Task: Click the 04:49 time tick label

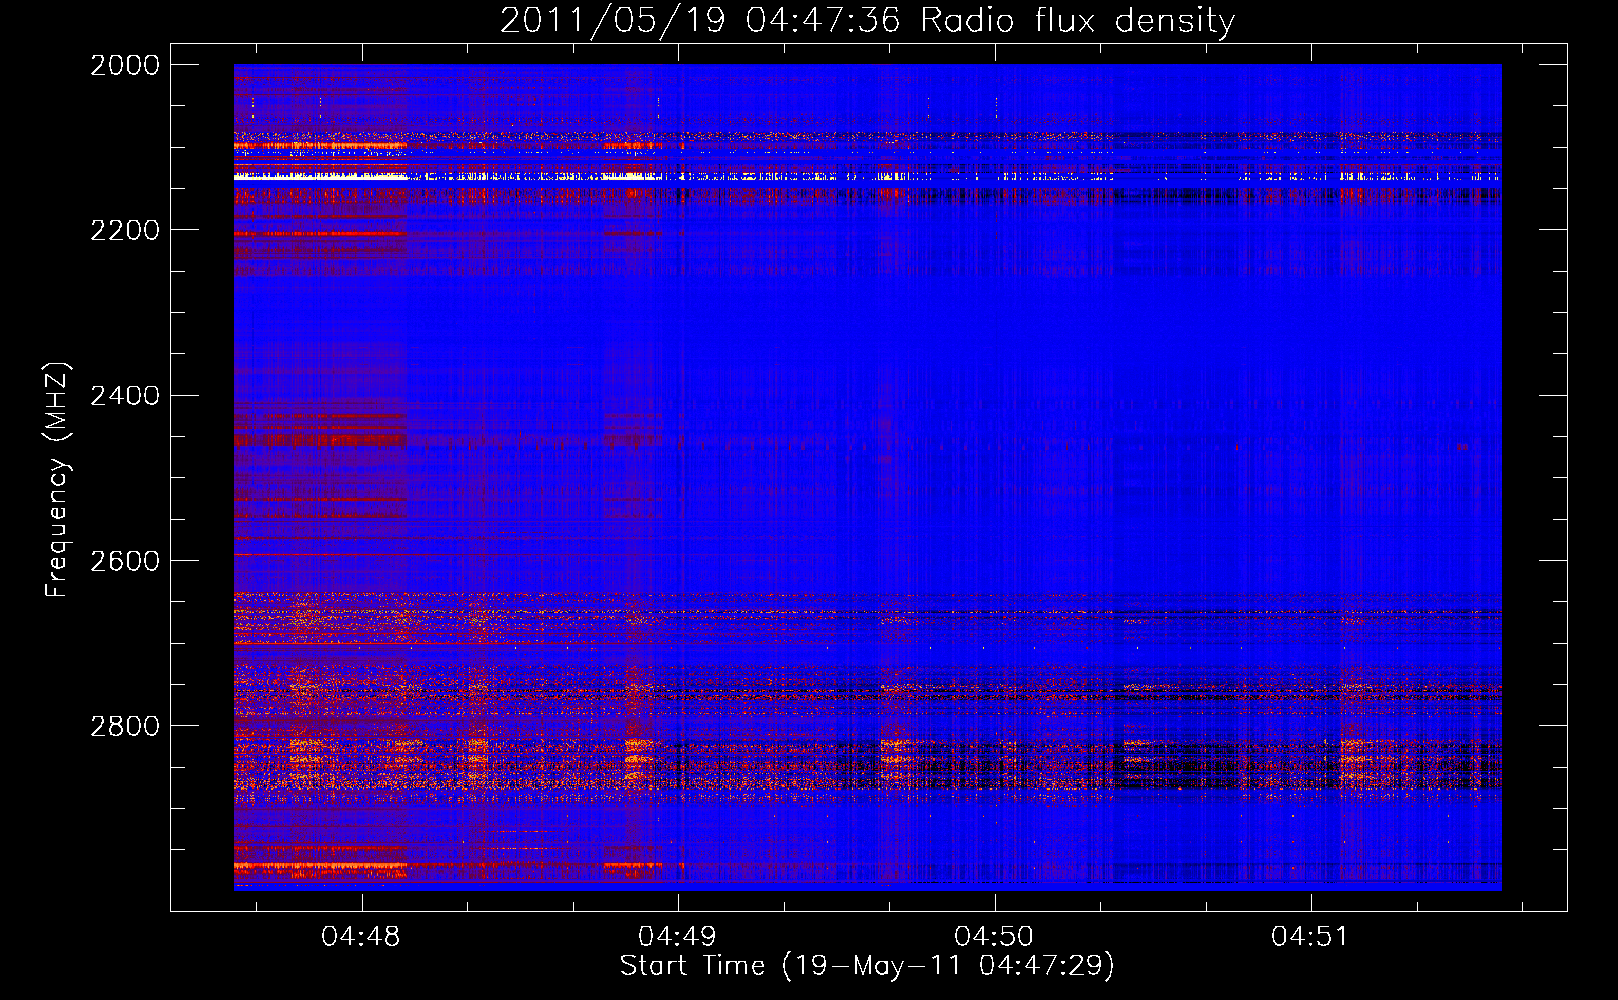Action: pyautogui.click(x=678, y=936)
